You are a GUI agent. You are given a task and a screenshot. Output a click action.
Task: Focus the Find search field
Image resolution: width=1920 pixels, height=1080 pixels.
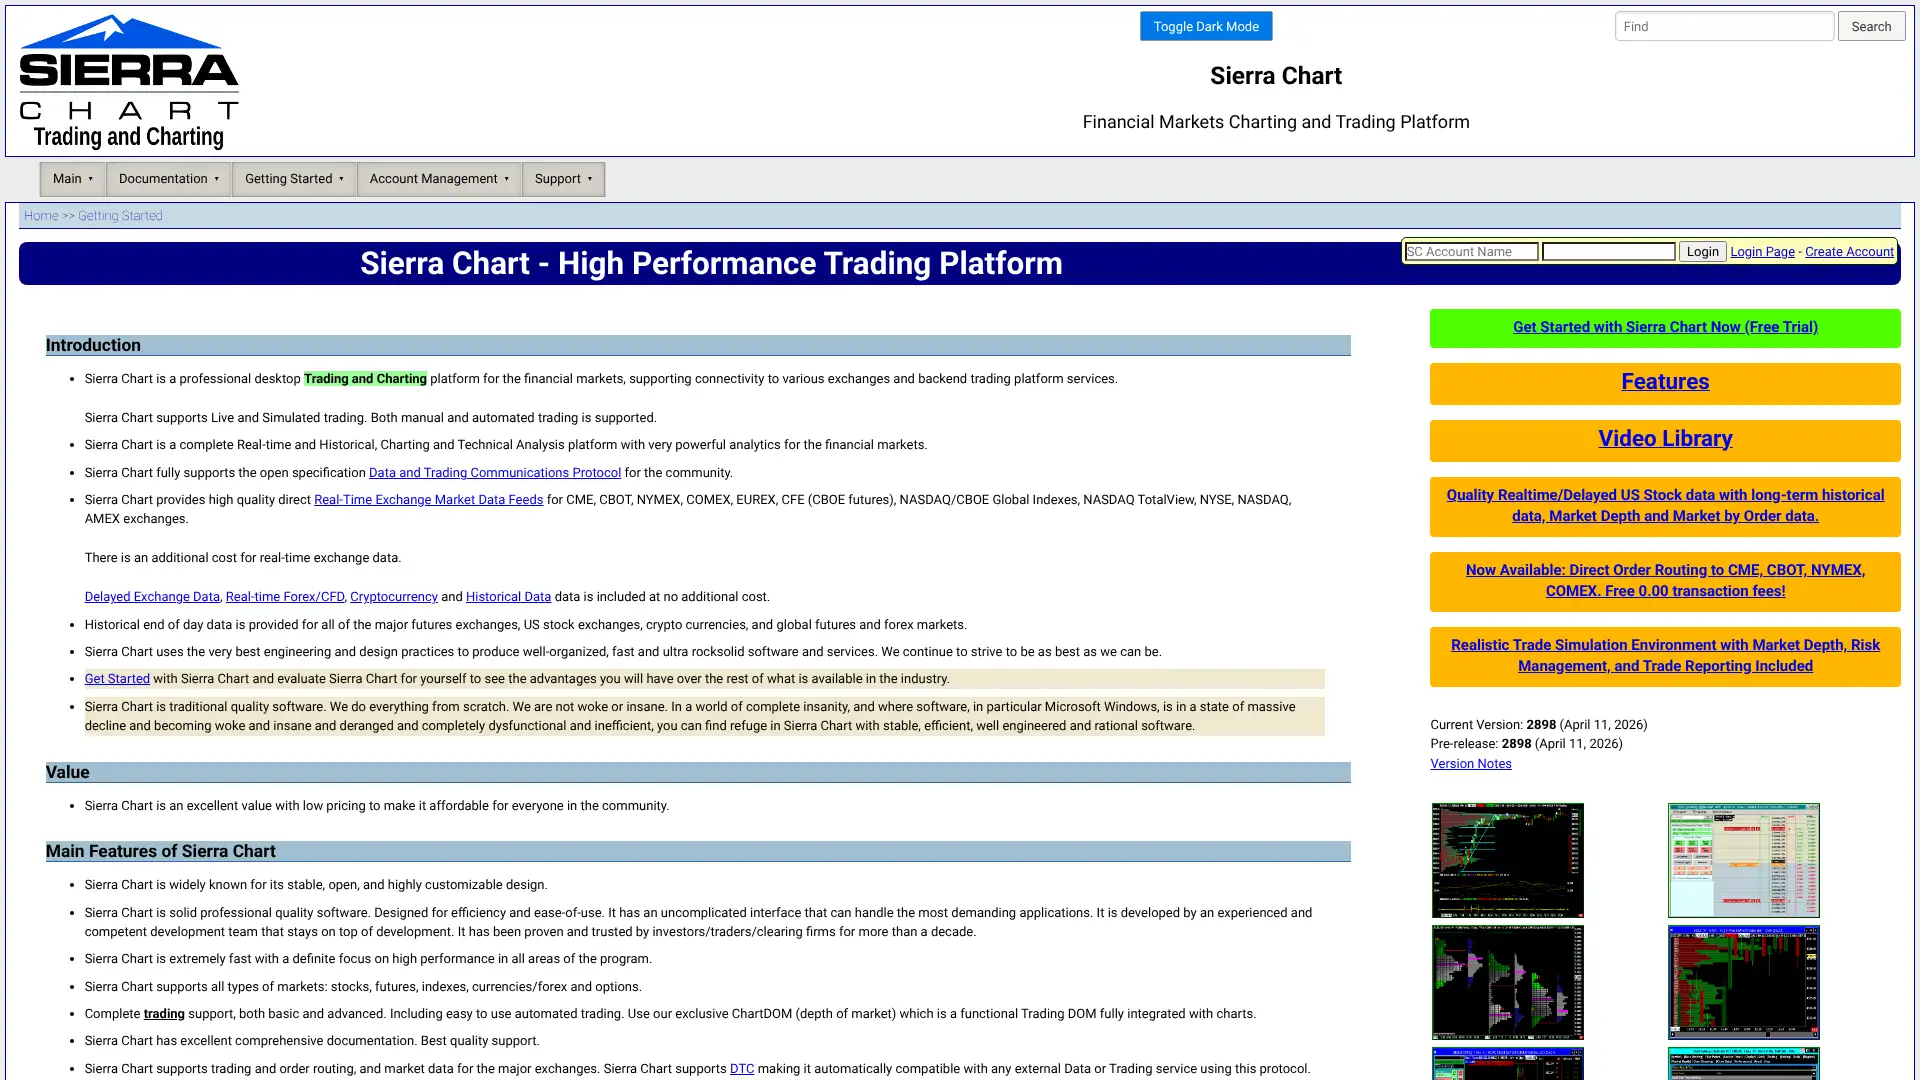1724,26
